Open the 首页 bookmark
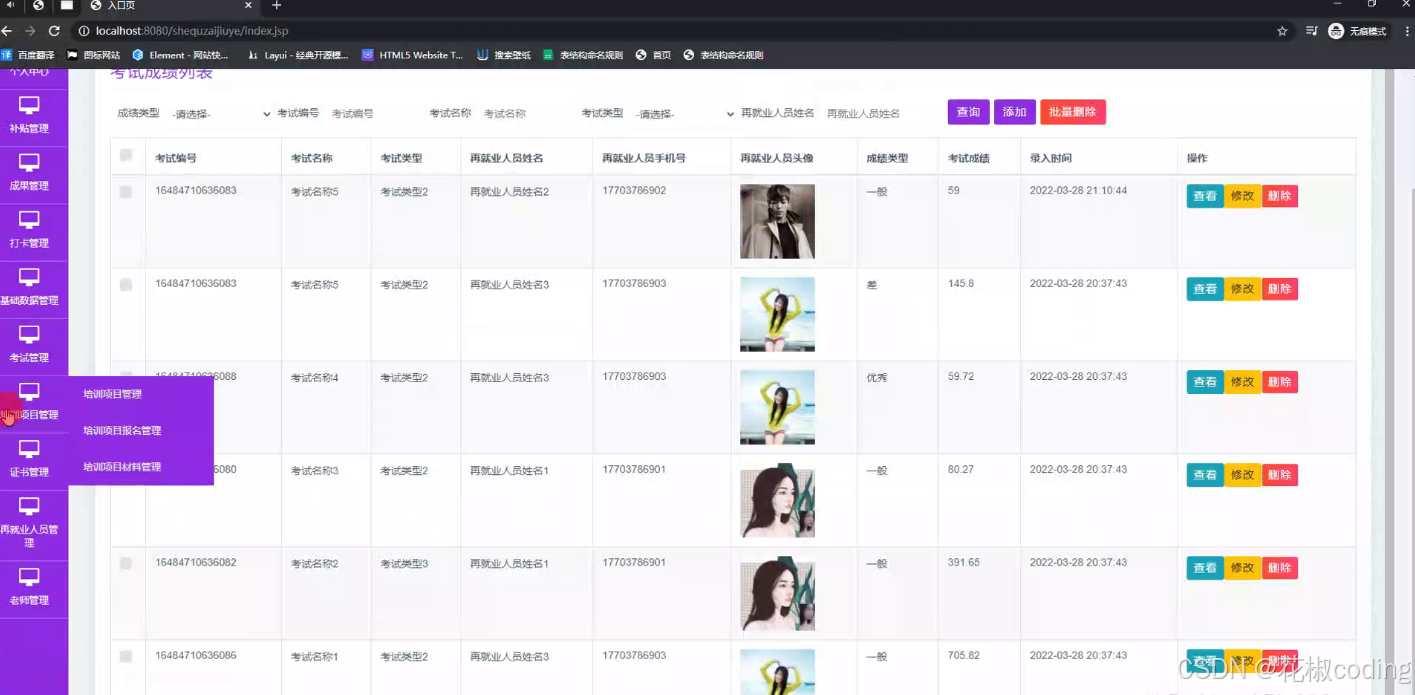This screenshot has width=1415, height=695. pyautogui.click(x=654, y=55)
